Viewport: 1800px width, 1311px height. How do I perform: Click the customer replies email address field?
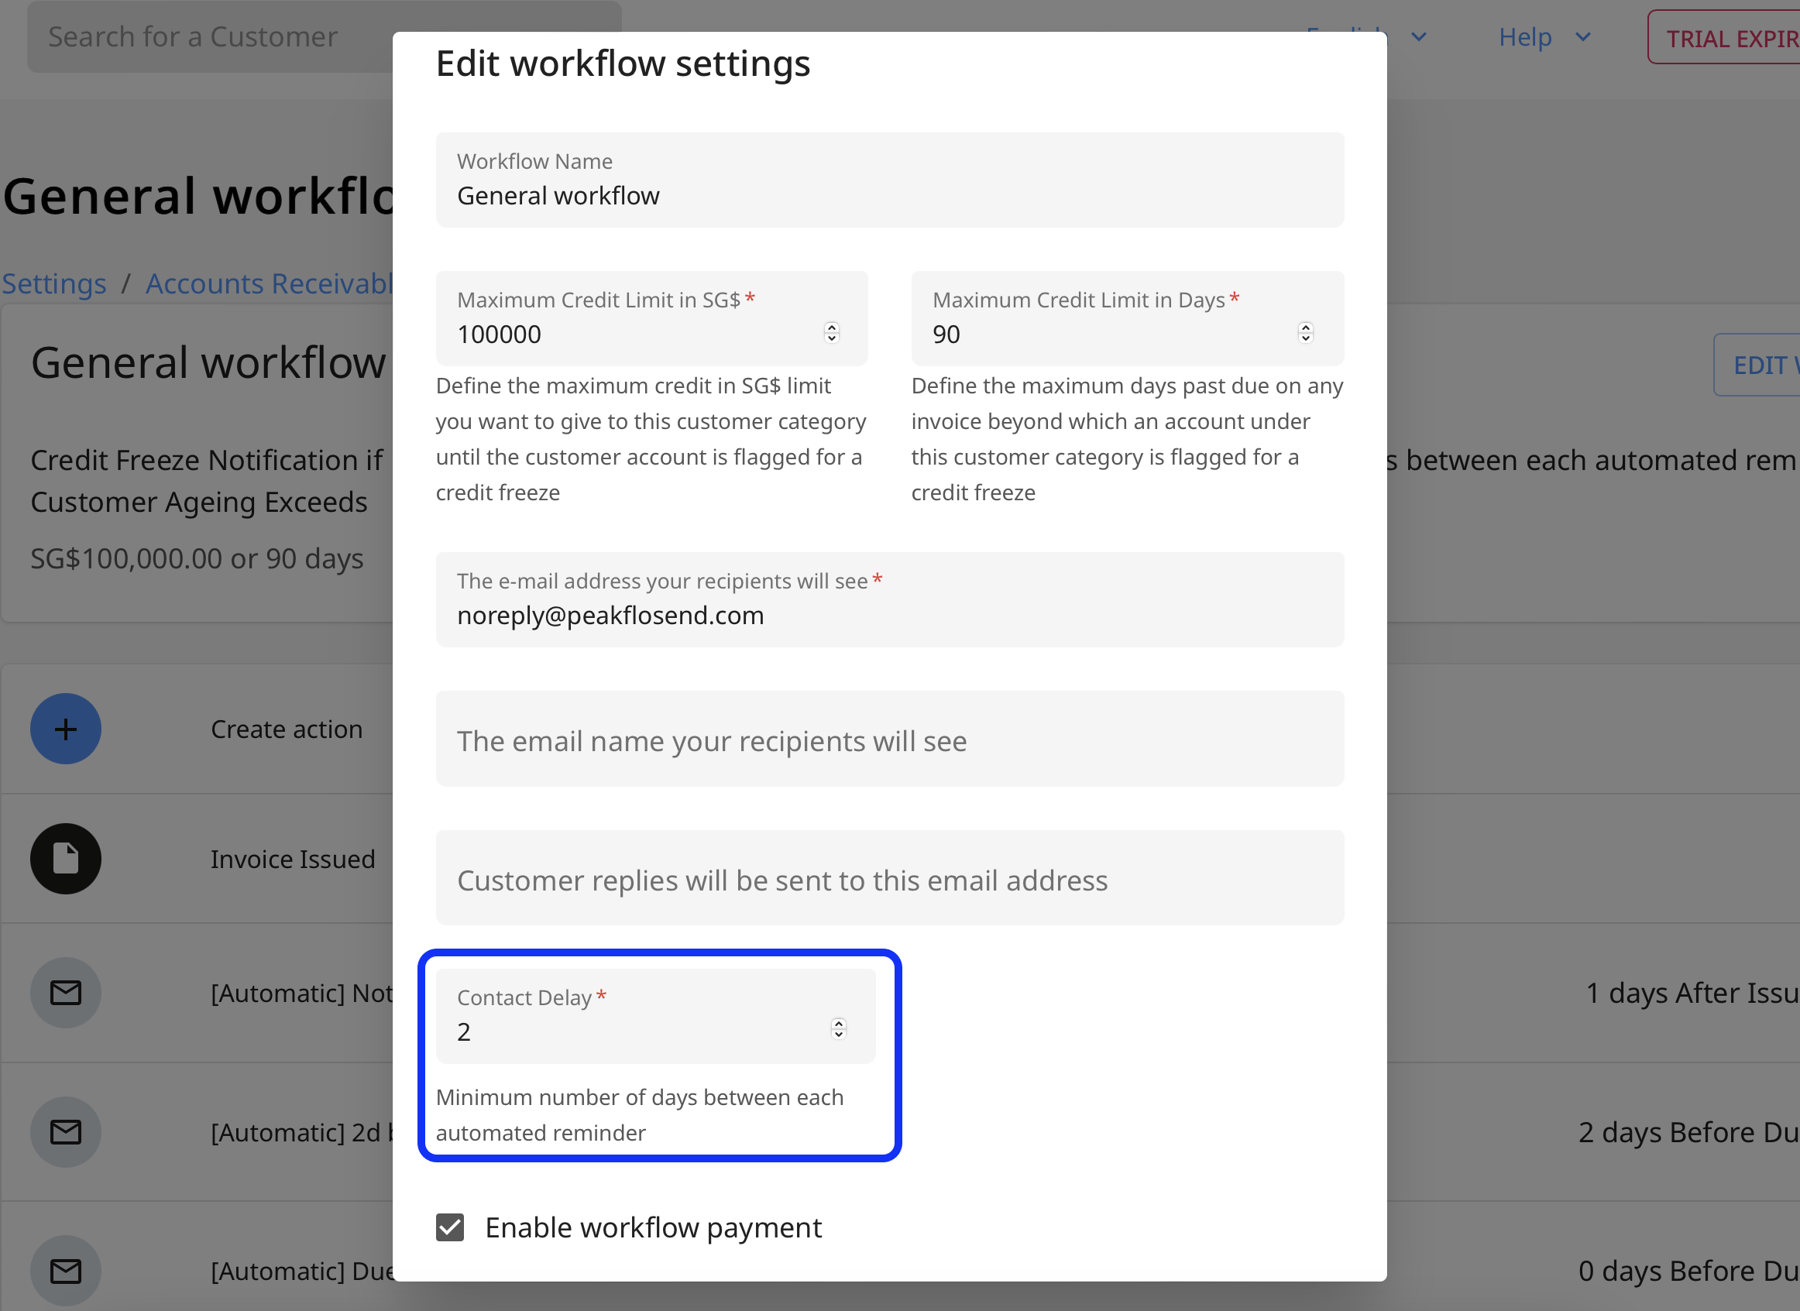[889, 879]
